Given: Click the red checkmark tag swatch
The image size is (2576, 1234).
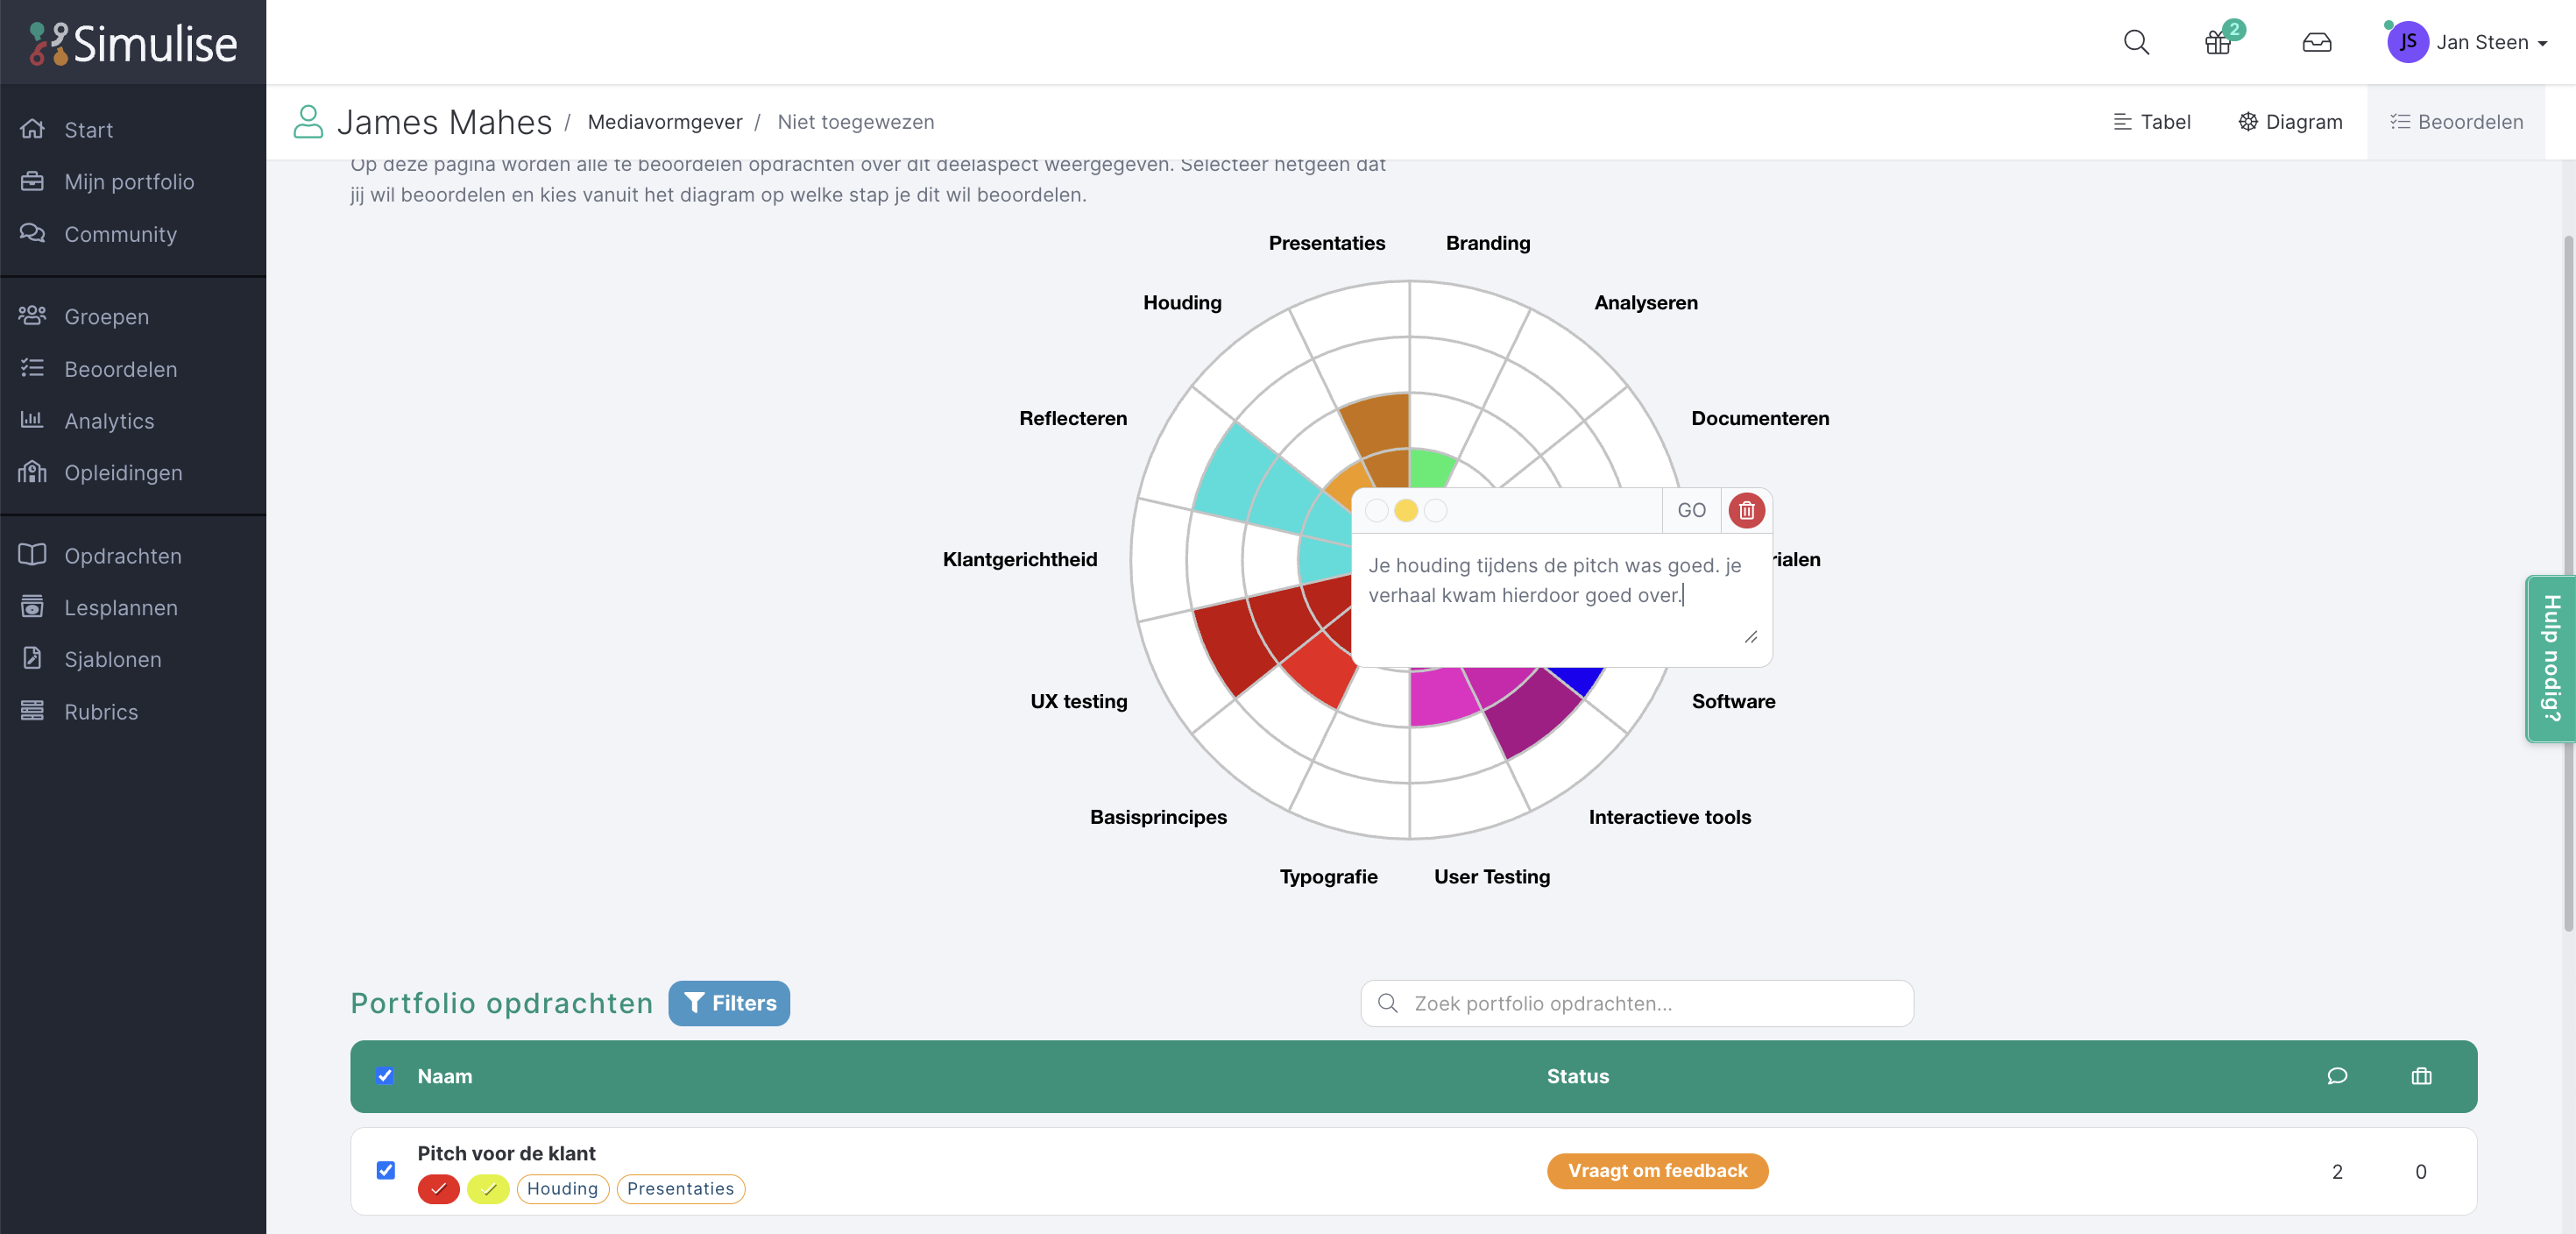Looking at the screenshot, I should (438, 1188).
